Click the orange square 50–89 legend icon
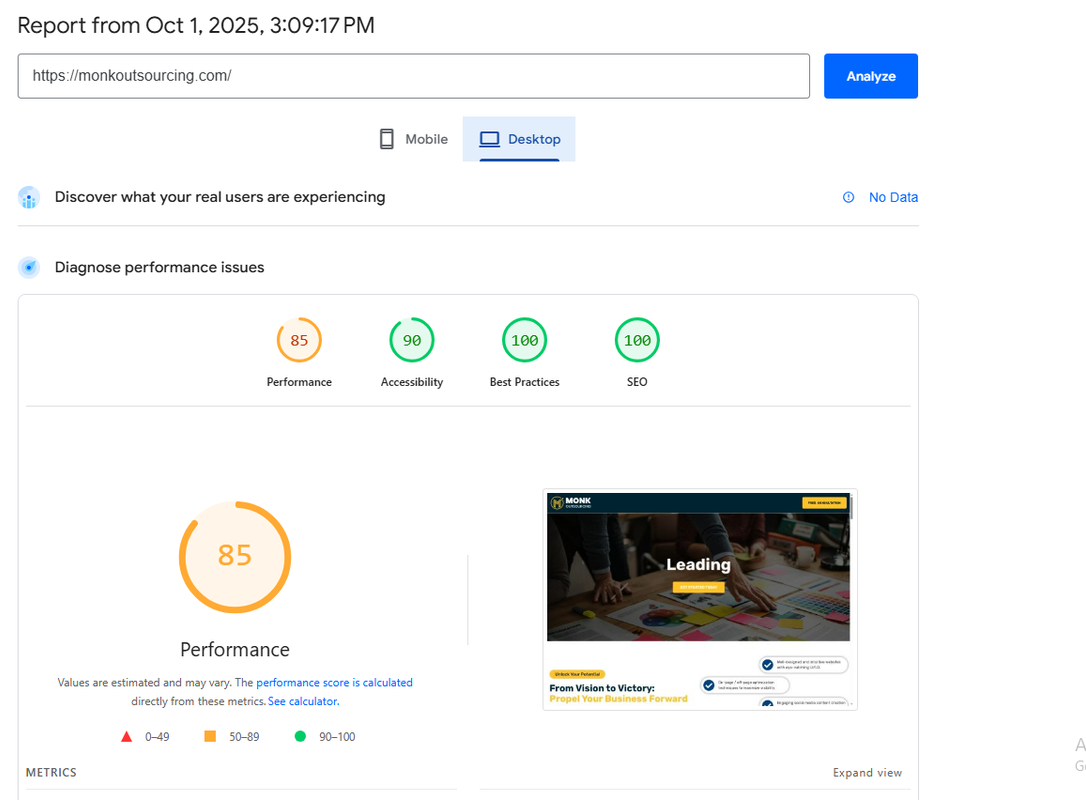Screen dimensions: 1086x800 210,737
